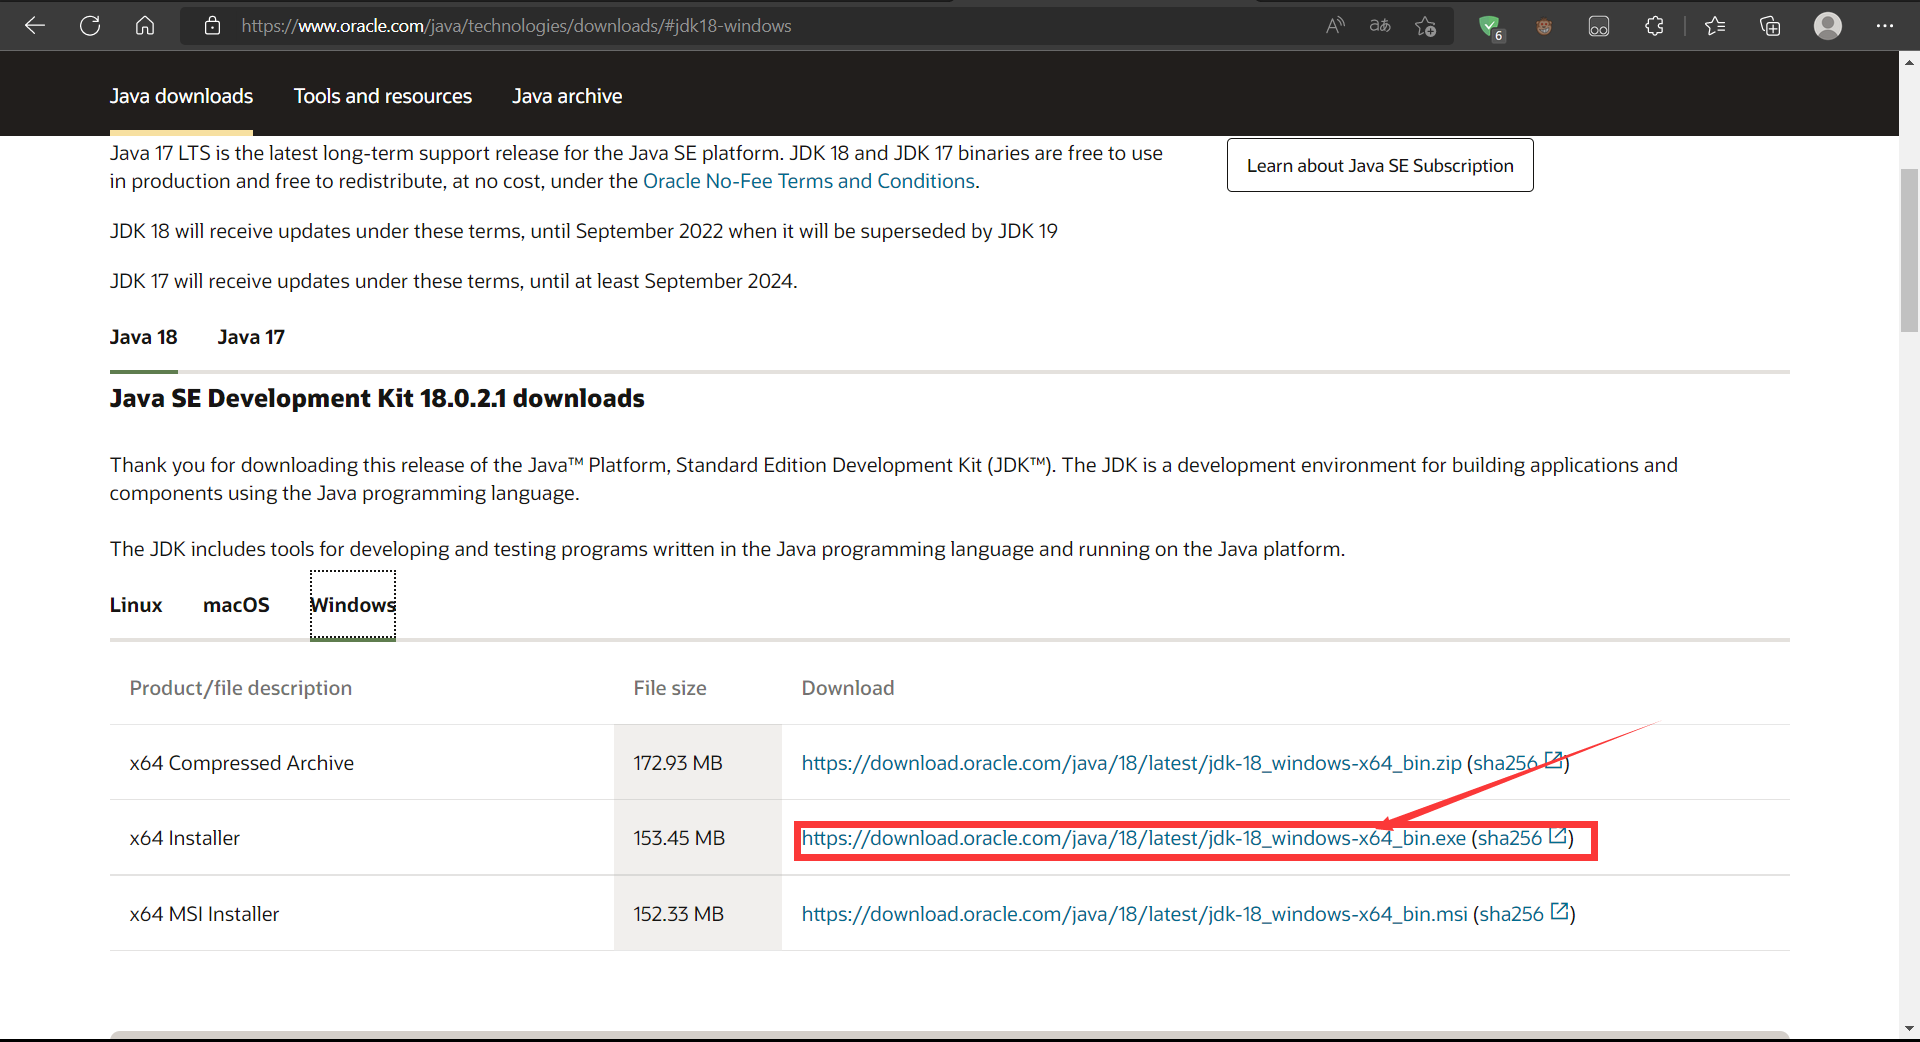Download the jdk-18 windows-x64 exe installer

(x=1134, y=838)
